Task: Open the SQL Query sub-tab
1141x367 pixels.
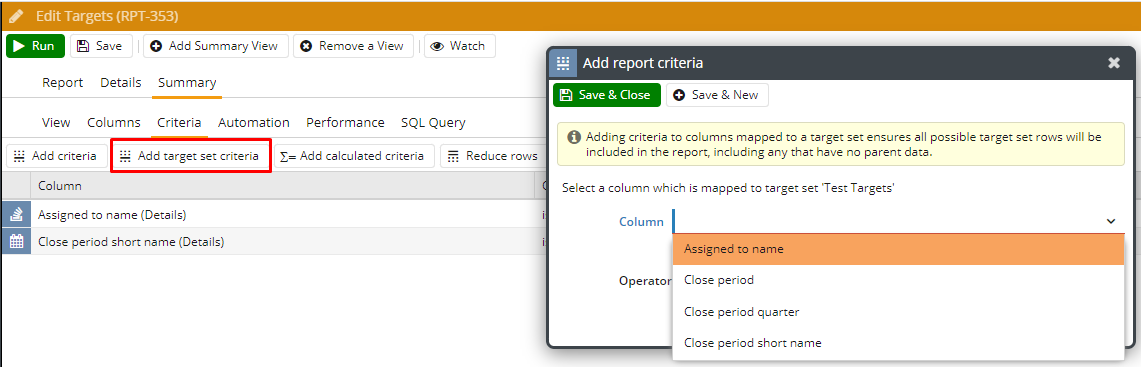Action: (433, 122)
